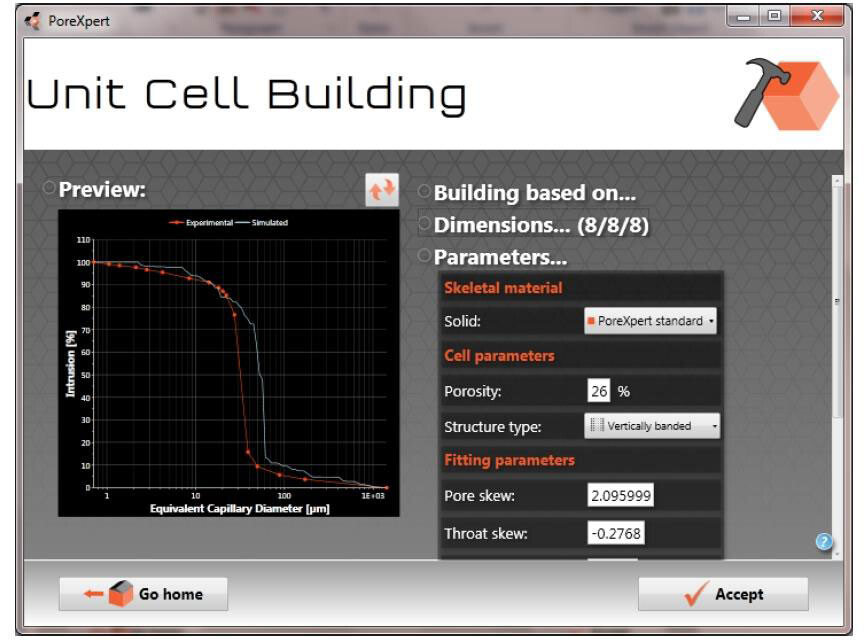Minimize the PoreXpert window

[x=744, y=17]
